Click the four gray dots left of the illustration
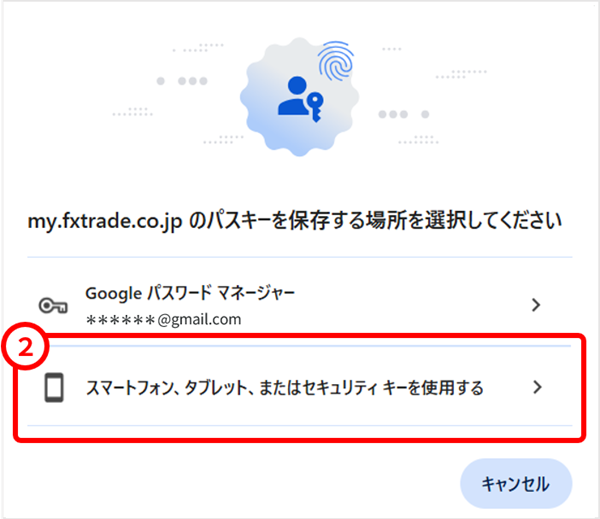The image size is (600, 519). 182,81
